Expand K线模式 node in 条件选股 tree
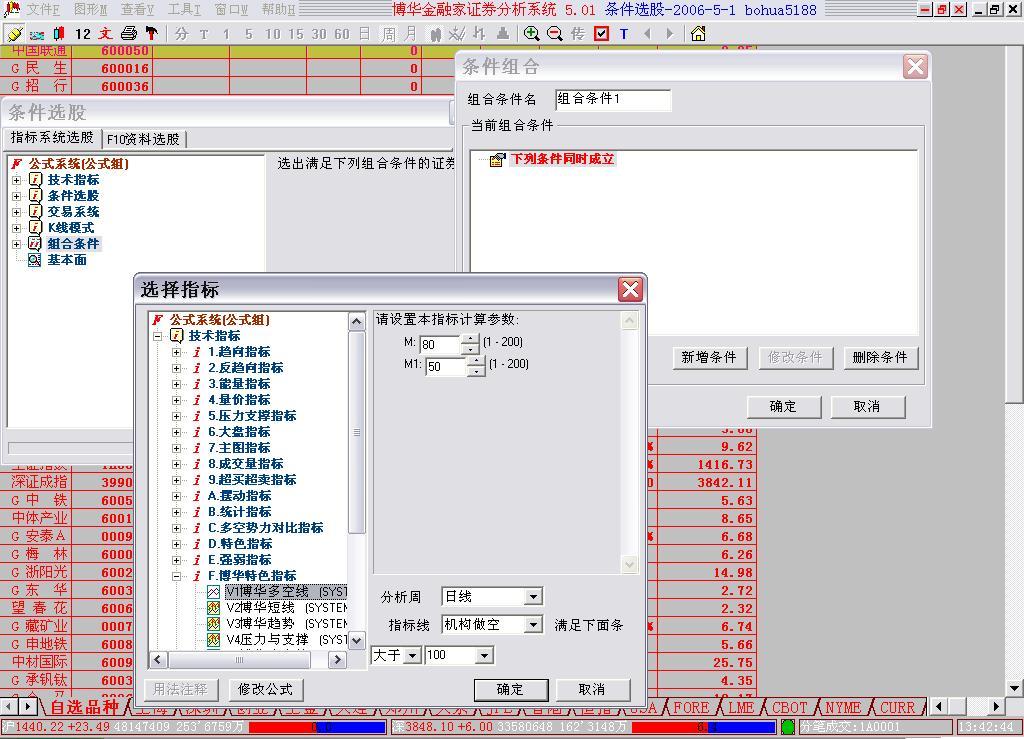This screenshot has height=739, width=1024. coord(16,228)
